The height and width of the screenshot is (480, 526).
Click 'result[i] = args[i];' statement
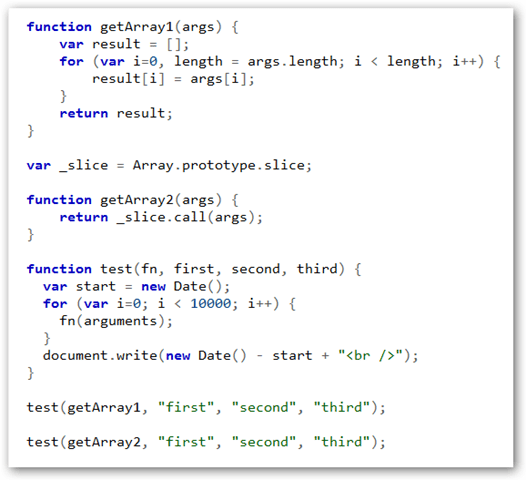point(173,79)
